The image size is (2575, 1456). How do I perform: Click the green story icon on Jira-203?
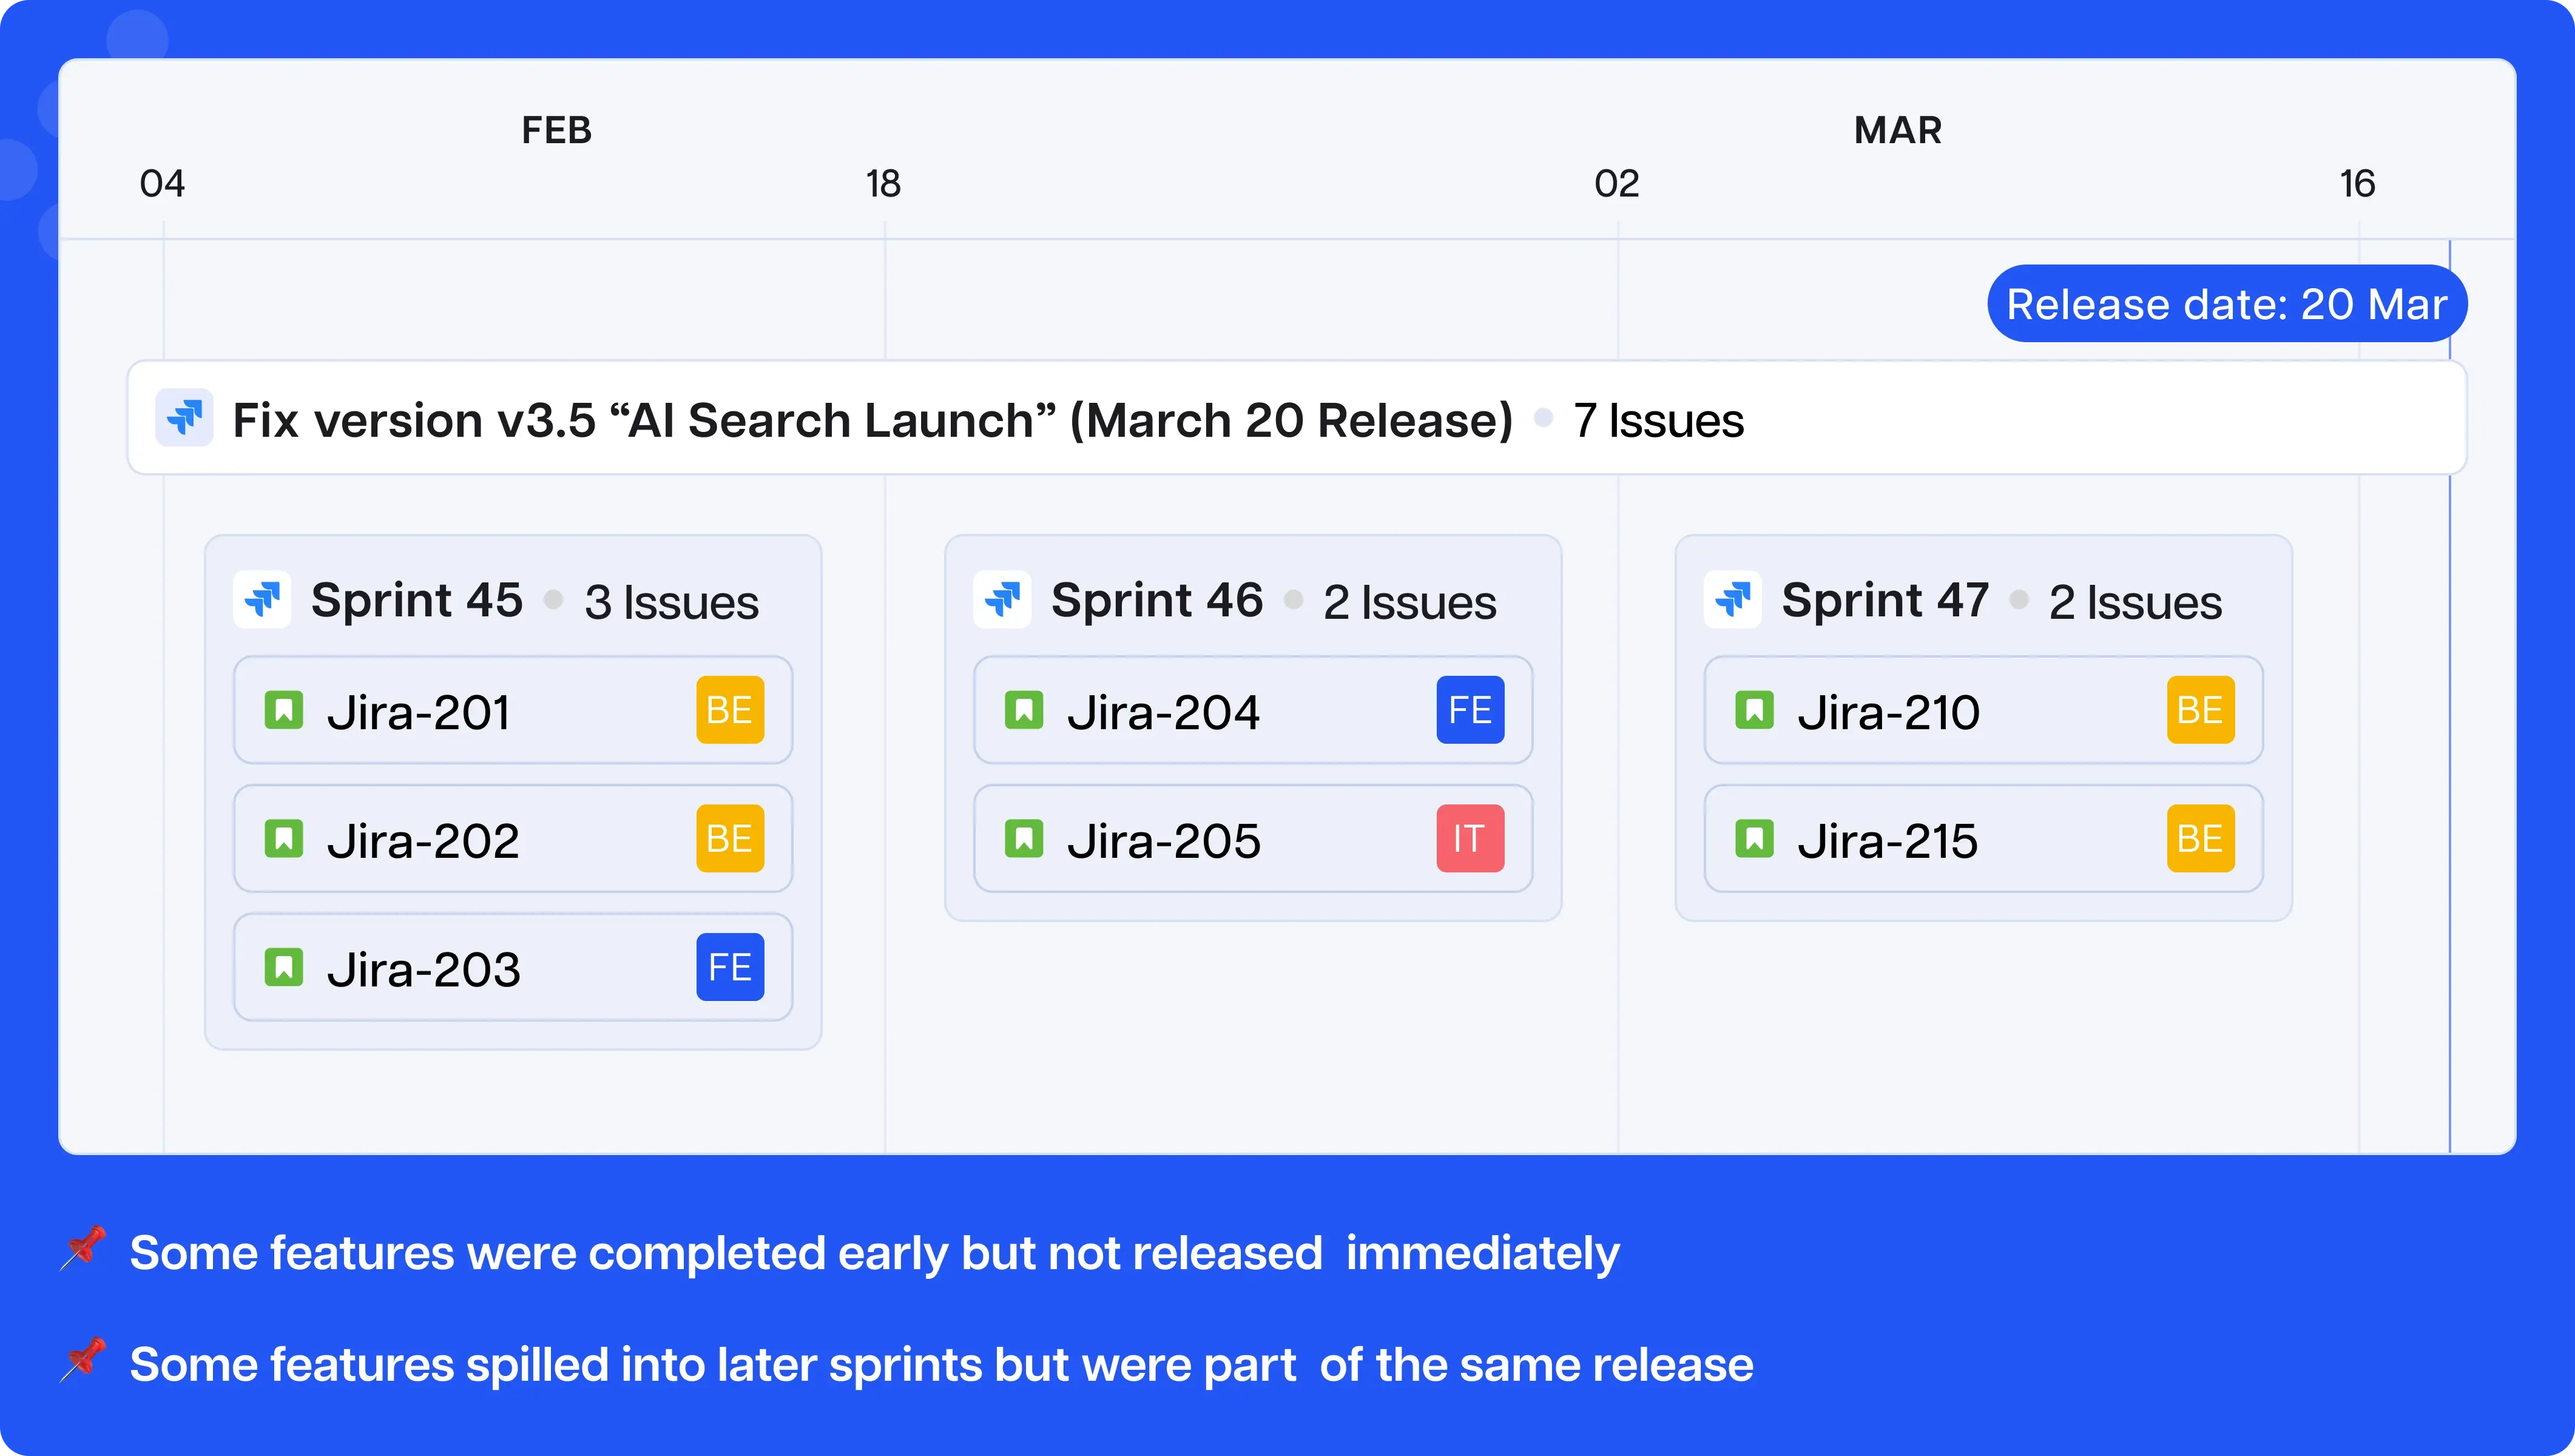coord(284,968)
